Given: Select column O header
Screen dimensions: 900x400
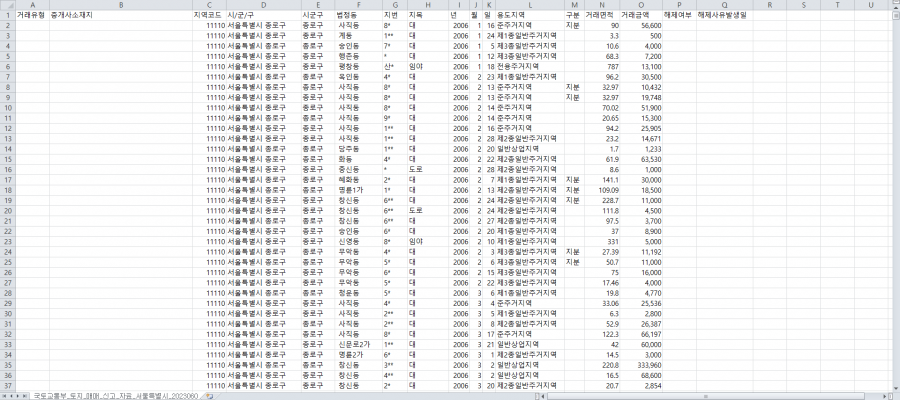Looking at the screenshot, I should (x=641, y=5).
